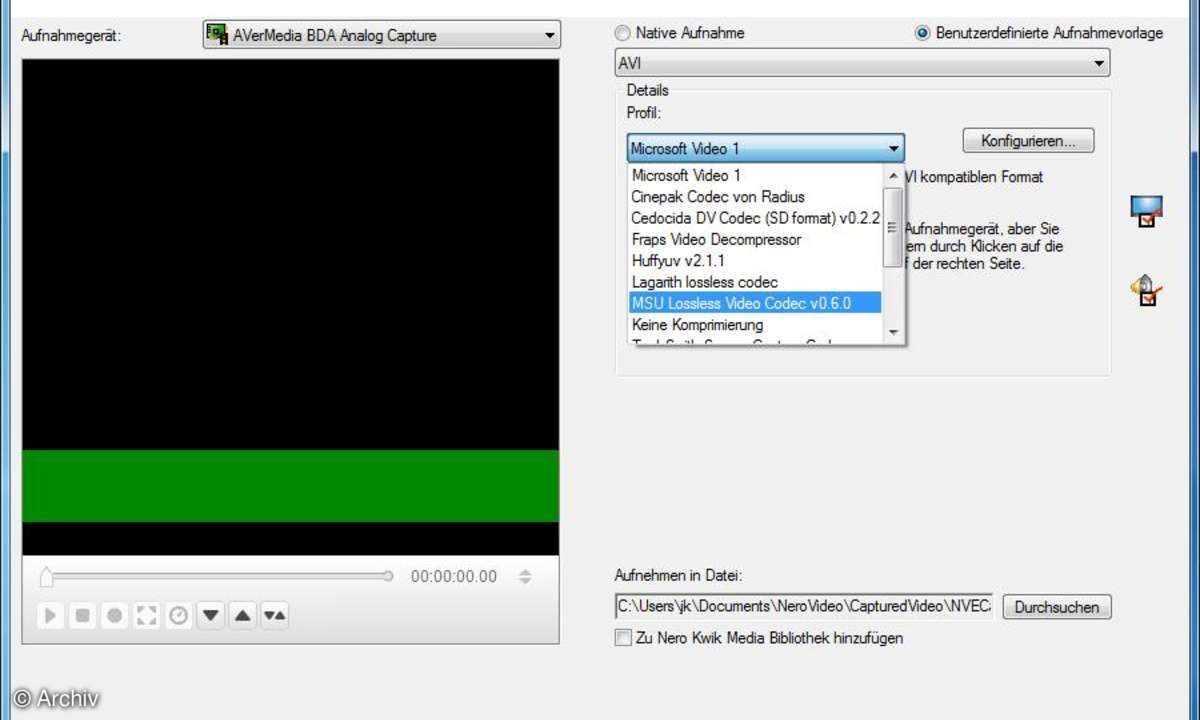Open audio settings via the speaker checkmark icon
1200x720 pixels.
point(1145,291)
